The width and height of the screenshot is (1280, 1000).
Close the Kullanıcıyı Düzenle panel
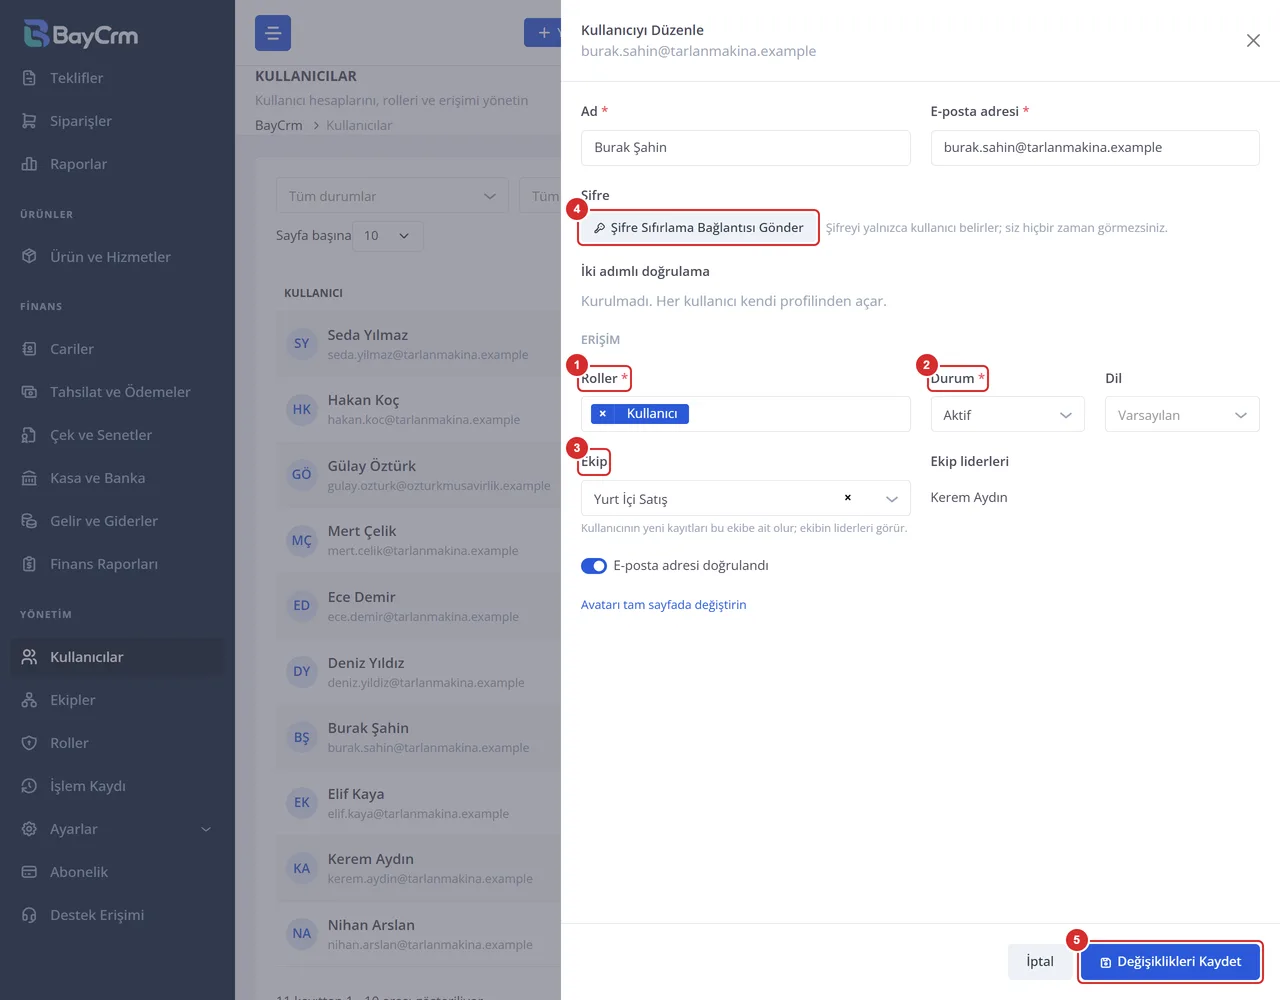click(x=1253, y=41)
